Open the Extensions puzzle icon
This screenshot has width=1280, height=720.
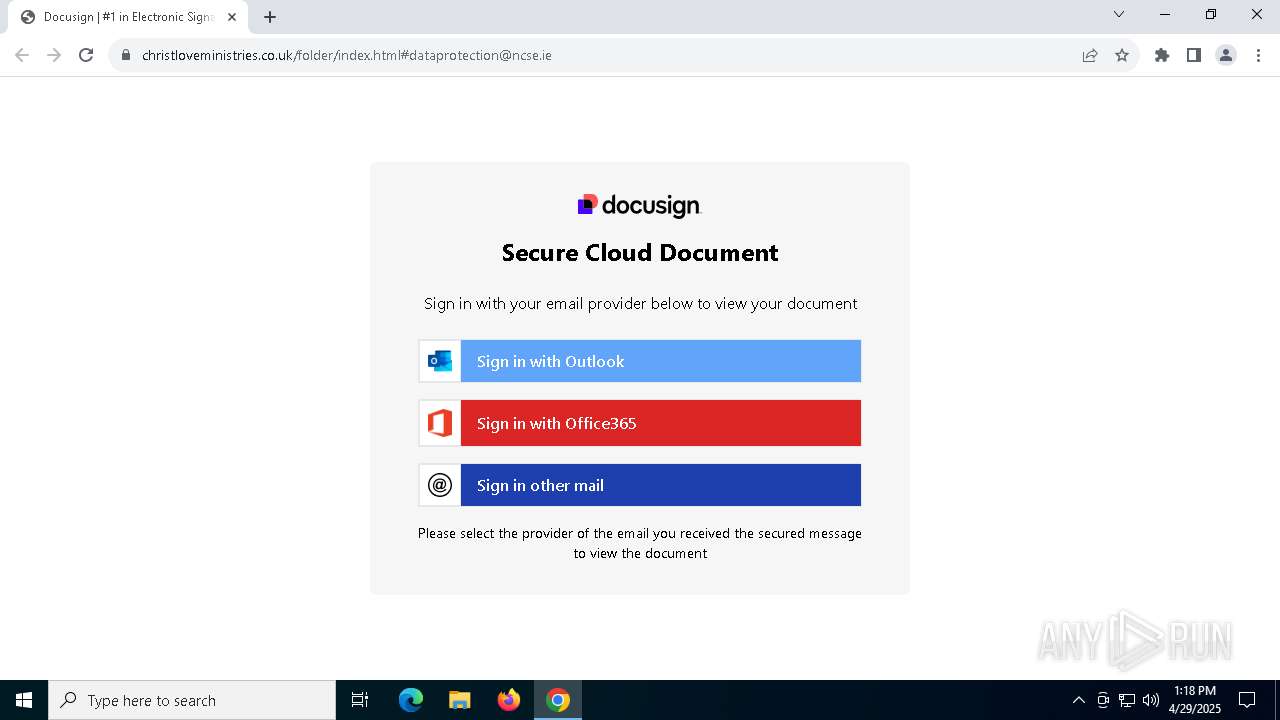coord(1162,55)
